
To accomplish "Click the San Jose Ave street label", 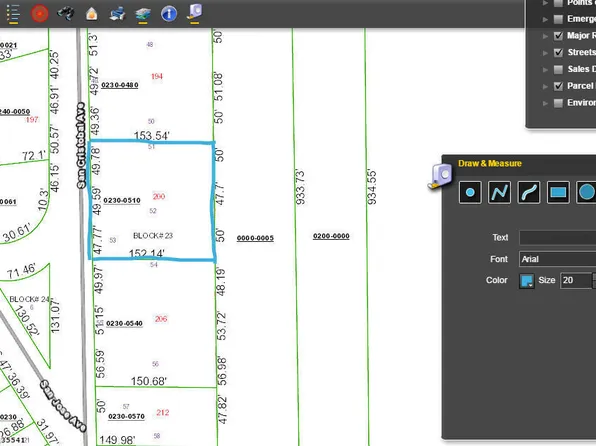I will click(x=63, y=406).
